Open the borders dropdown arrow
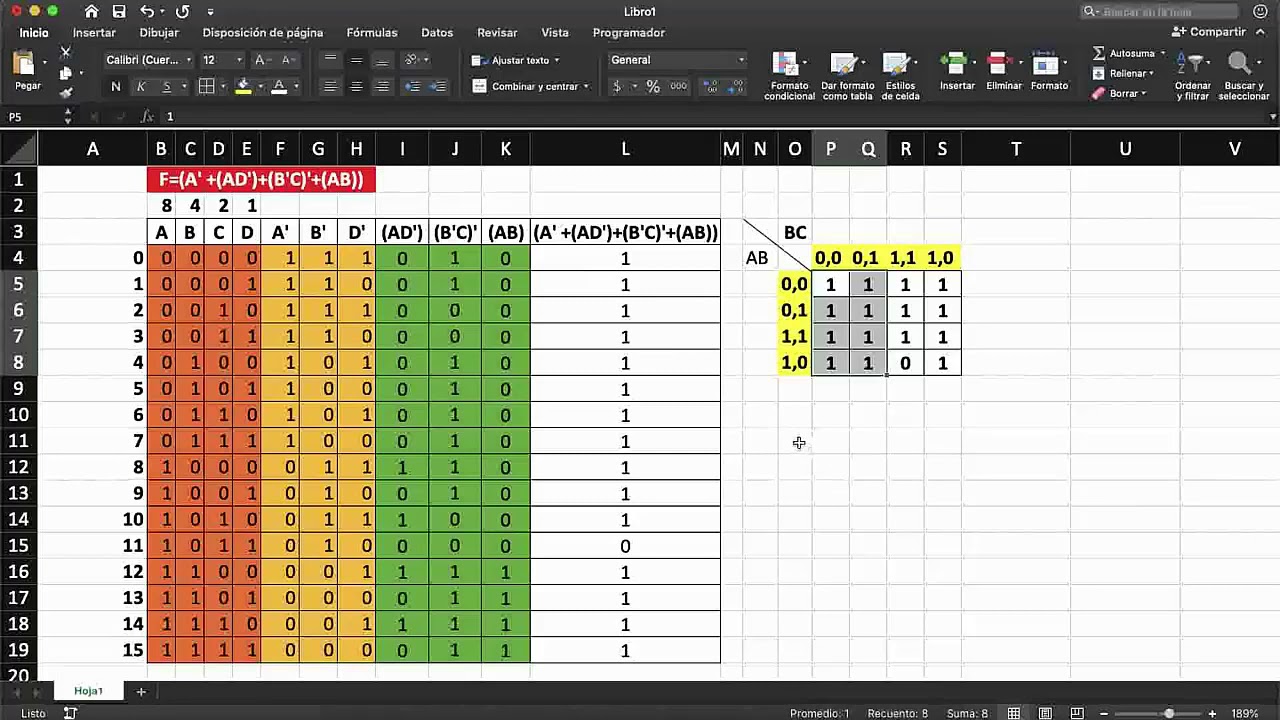The height and width of the screenshot is (720, 1280). point(222,87)
